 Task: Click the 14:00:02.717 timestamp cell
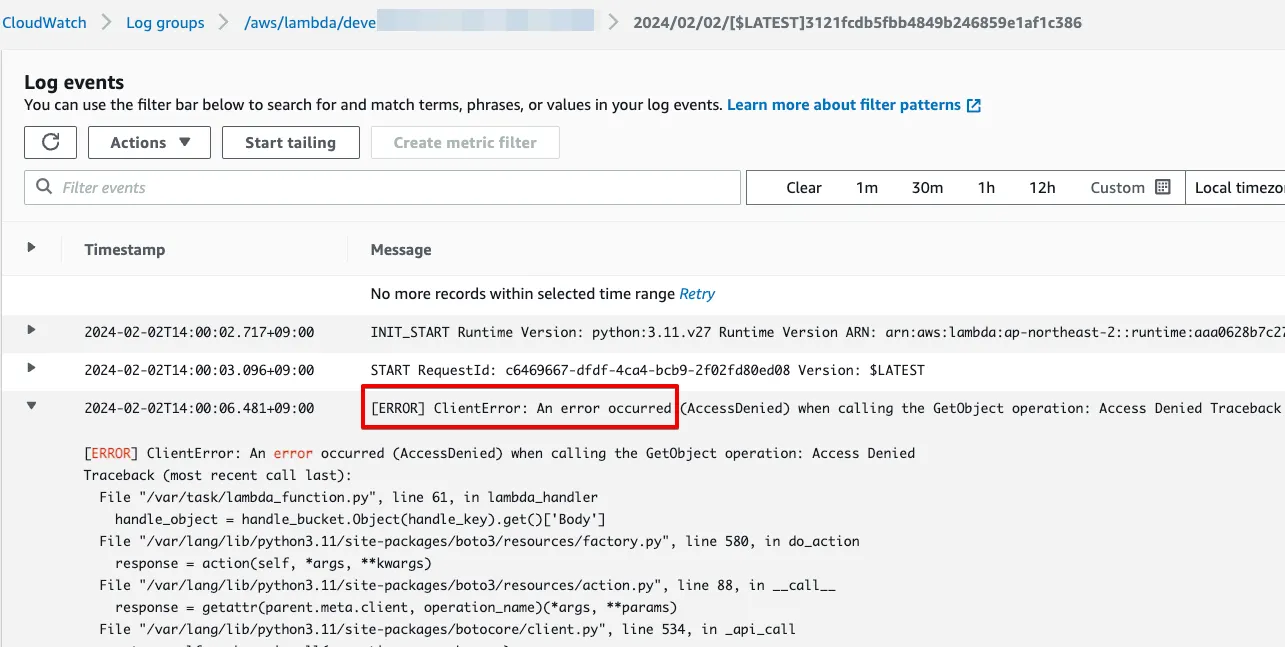click(199, 332)
